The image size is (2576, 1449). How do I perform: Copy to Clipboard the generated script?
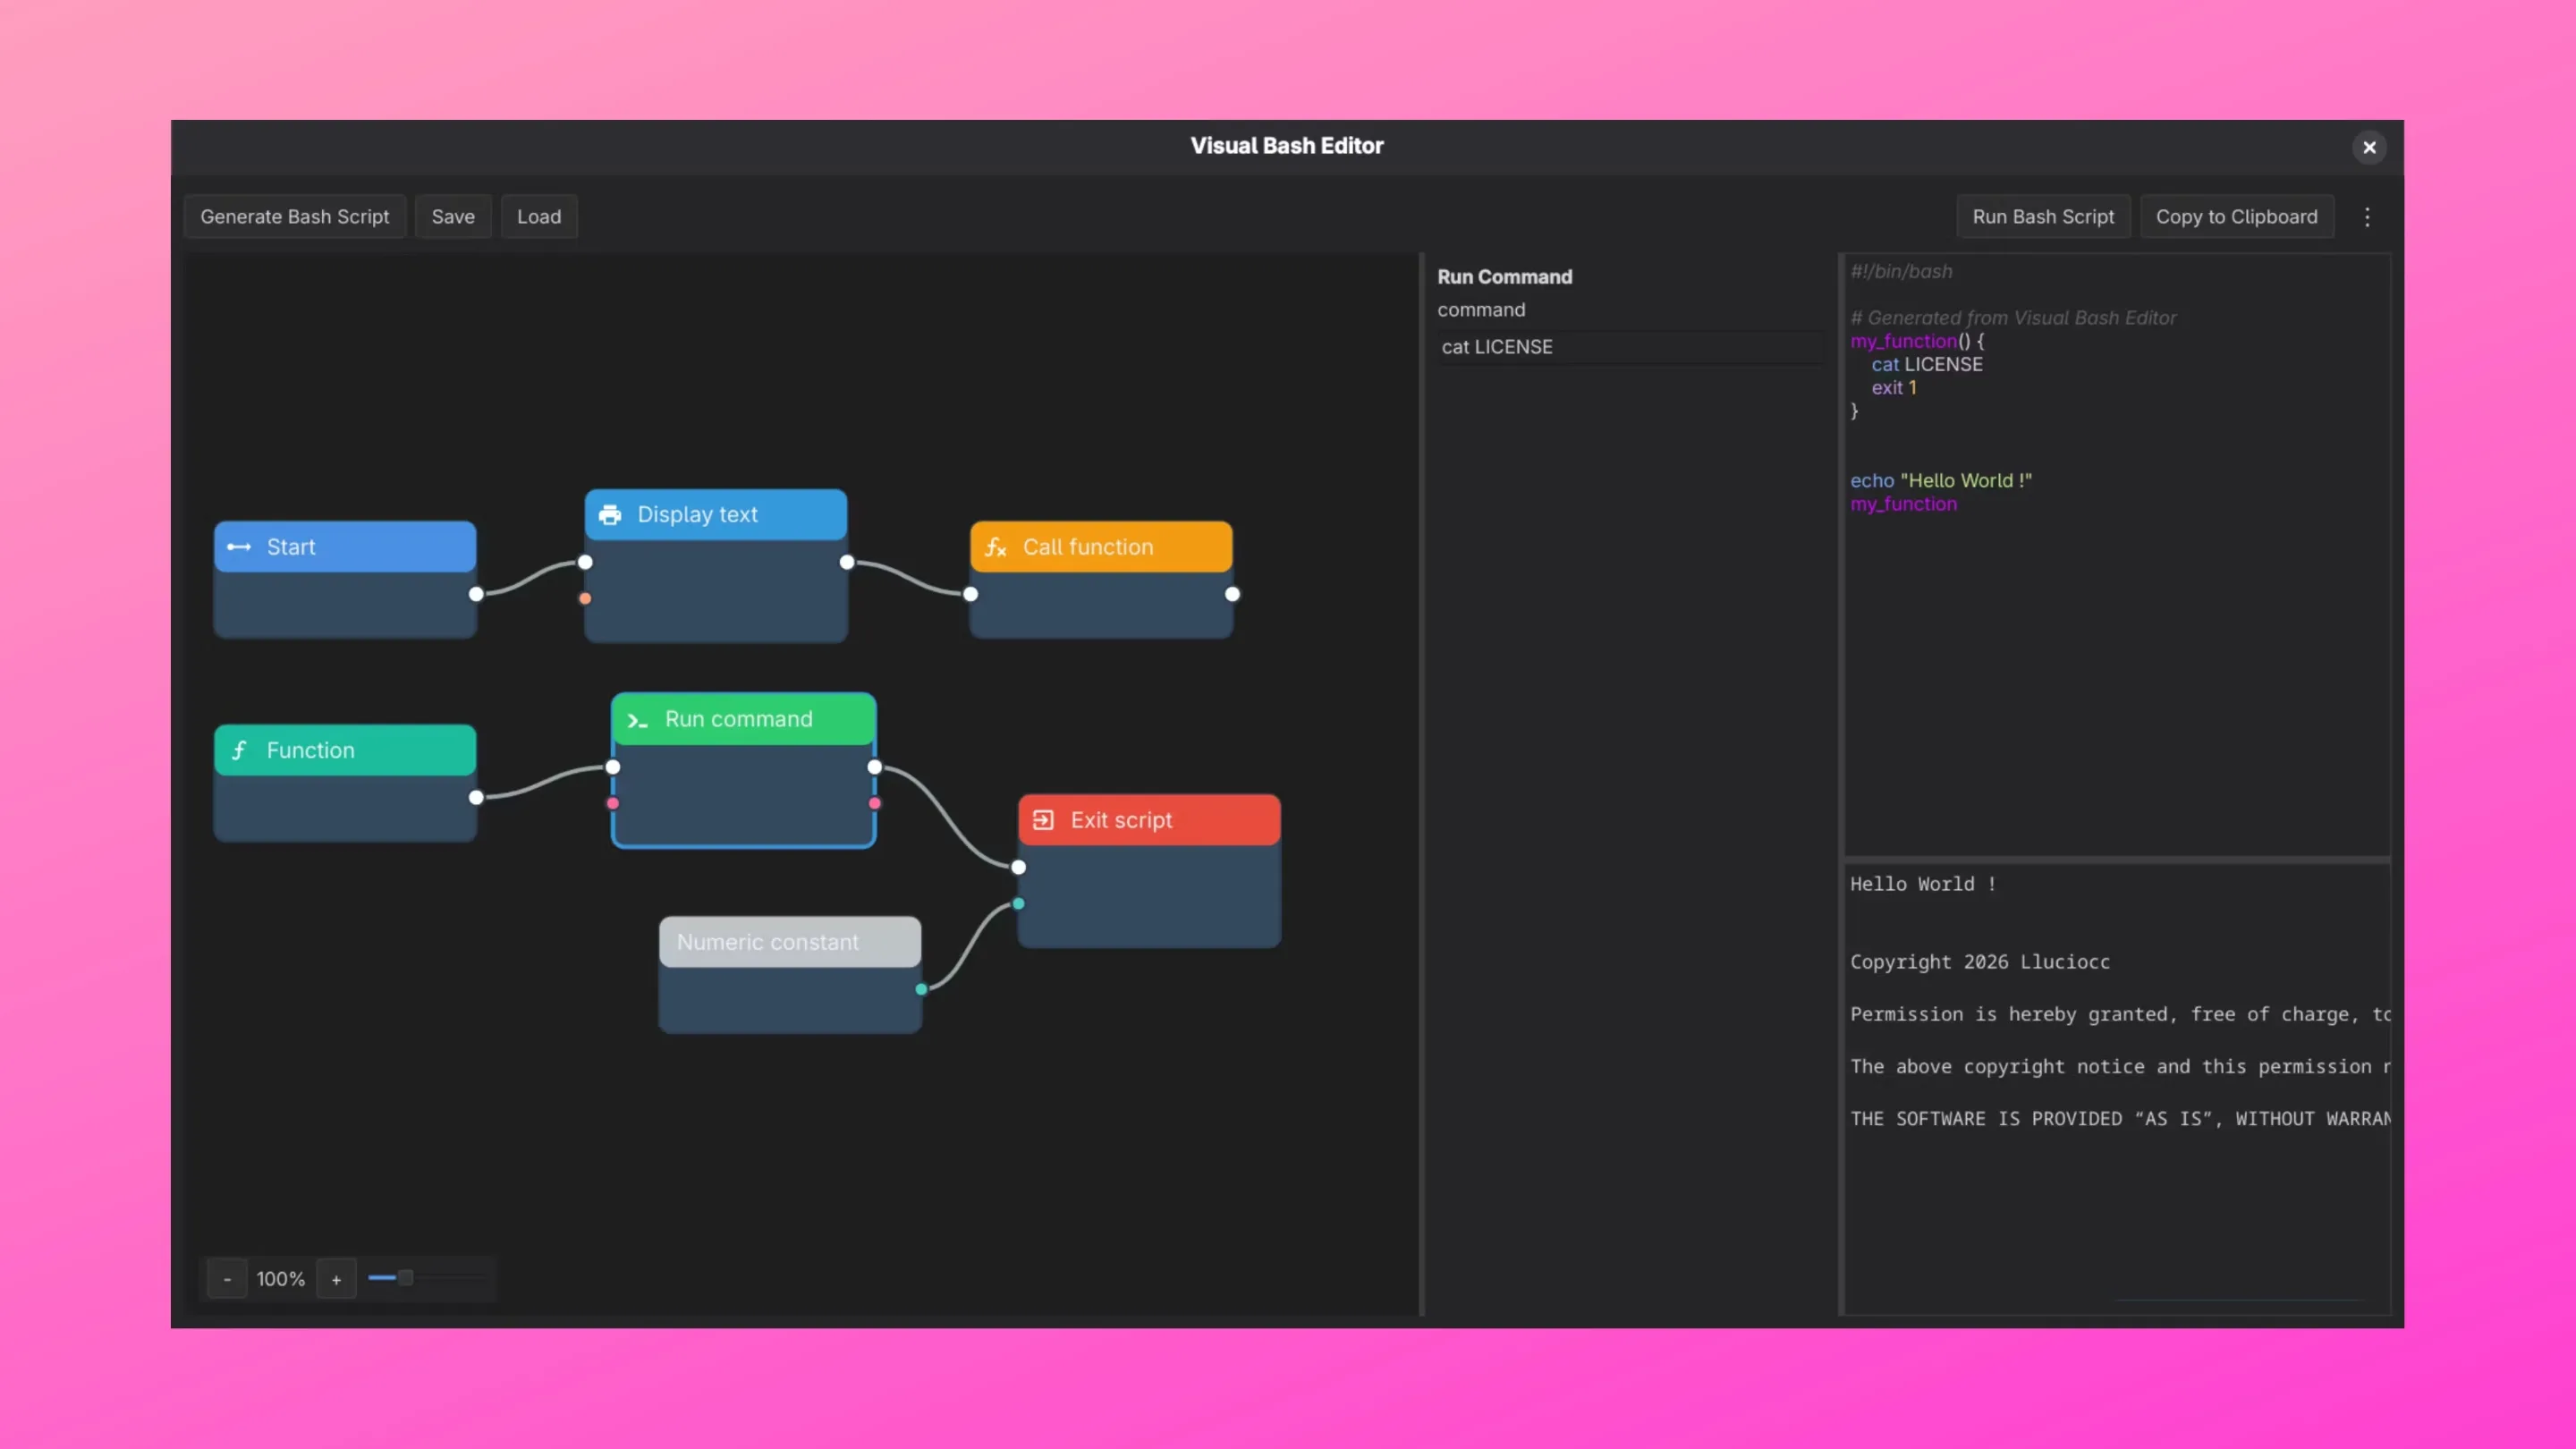pos(2236,217)
